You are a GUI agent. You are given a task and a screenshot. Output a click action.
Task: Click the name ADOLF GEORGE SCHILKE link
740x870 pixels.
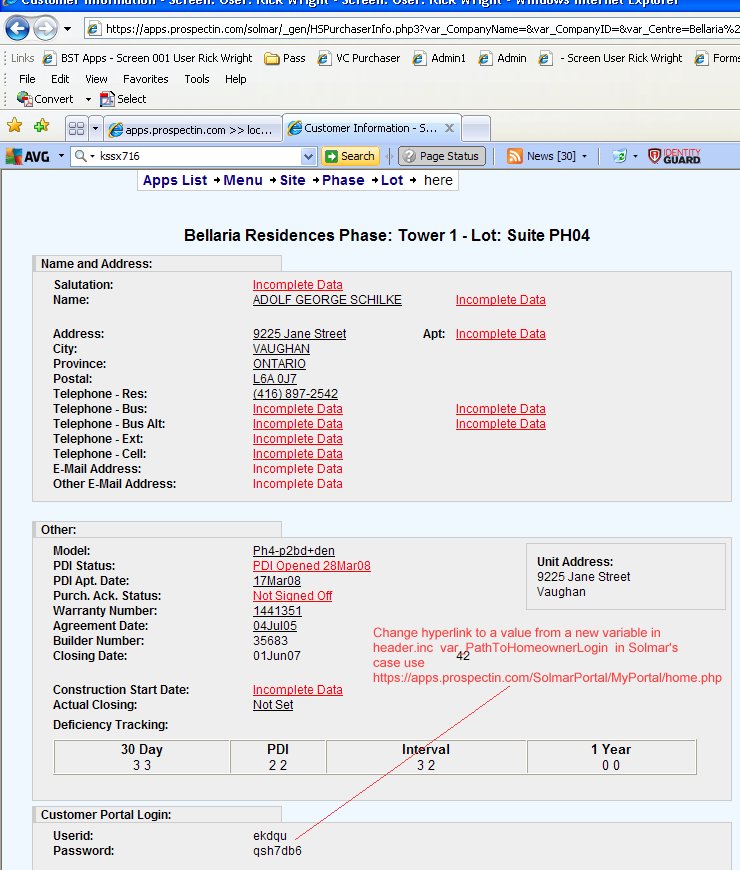tap(327, 300)
